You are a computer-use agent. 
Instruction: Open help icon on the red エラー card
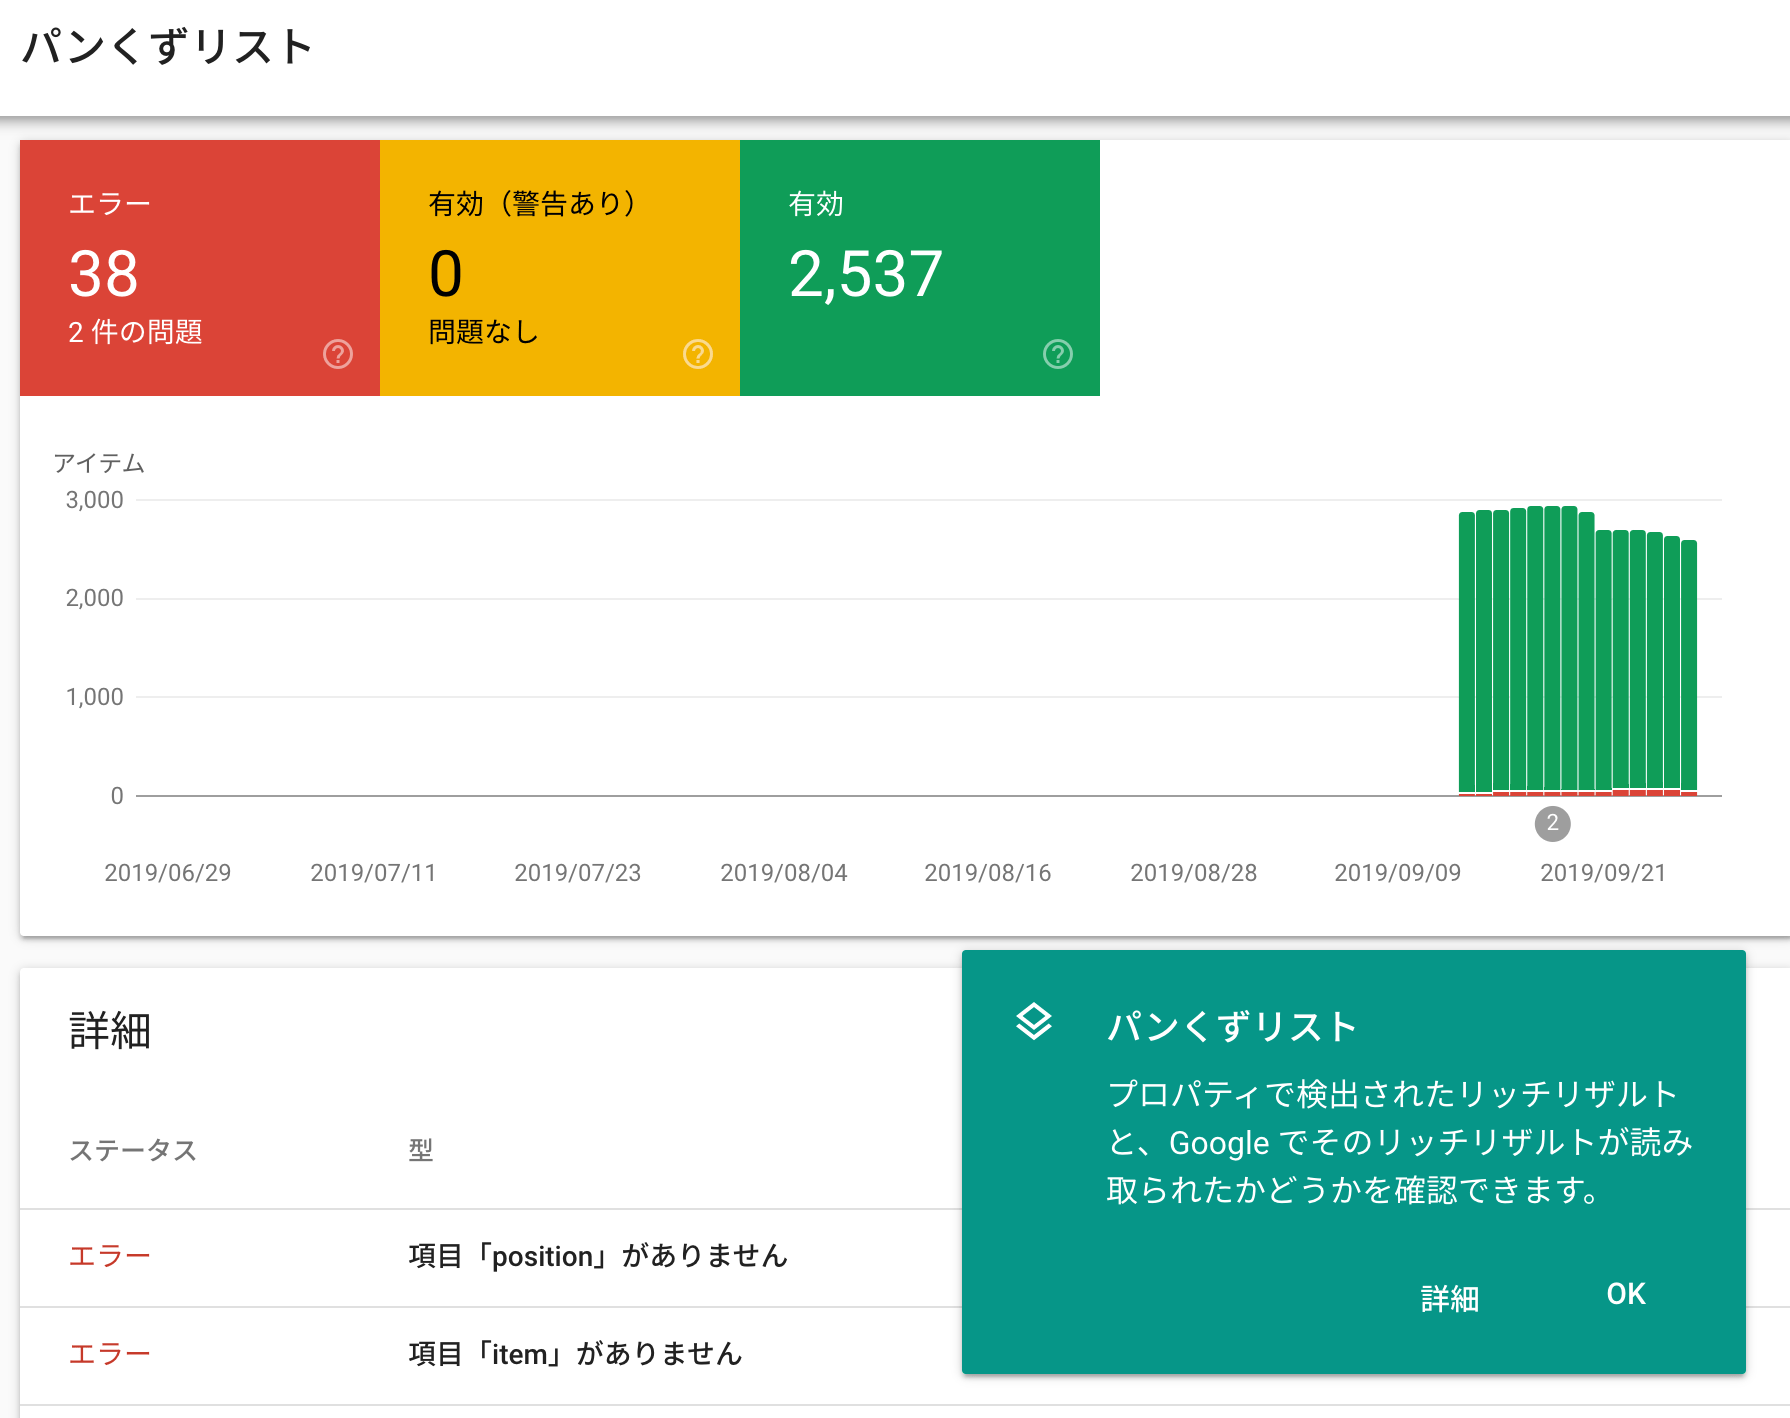click(338, 354)
